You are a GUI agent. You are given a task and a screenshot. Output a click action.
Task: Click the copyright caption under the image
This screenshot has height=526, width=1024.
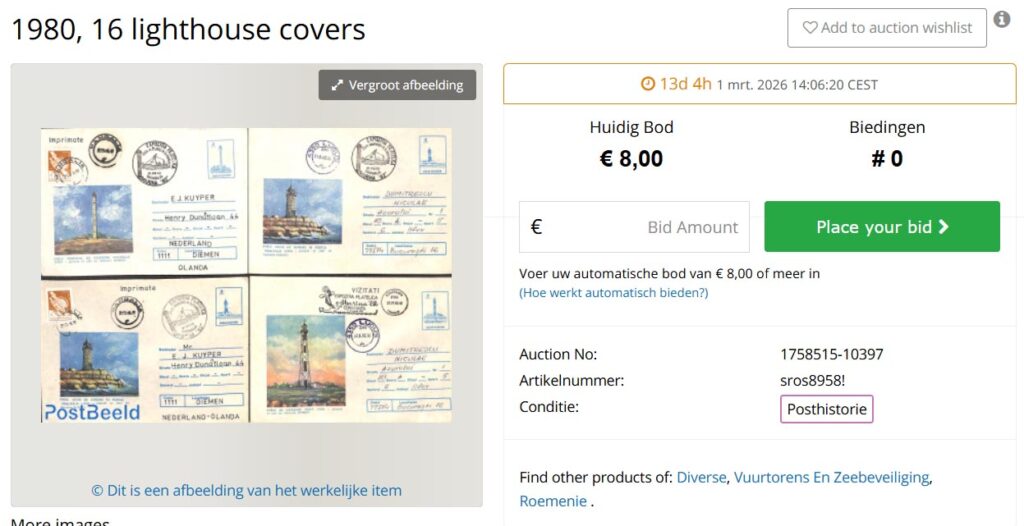[x=246, y=490]
